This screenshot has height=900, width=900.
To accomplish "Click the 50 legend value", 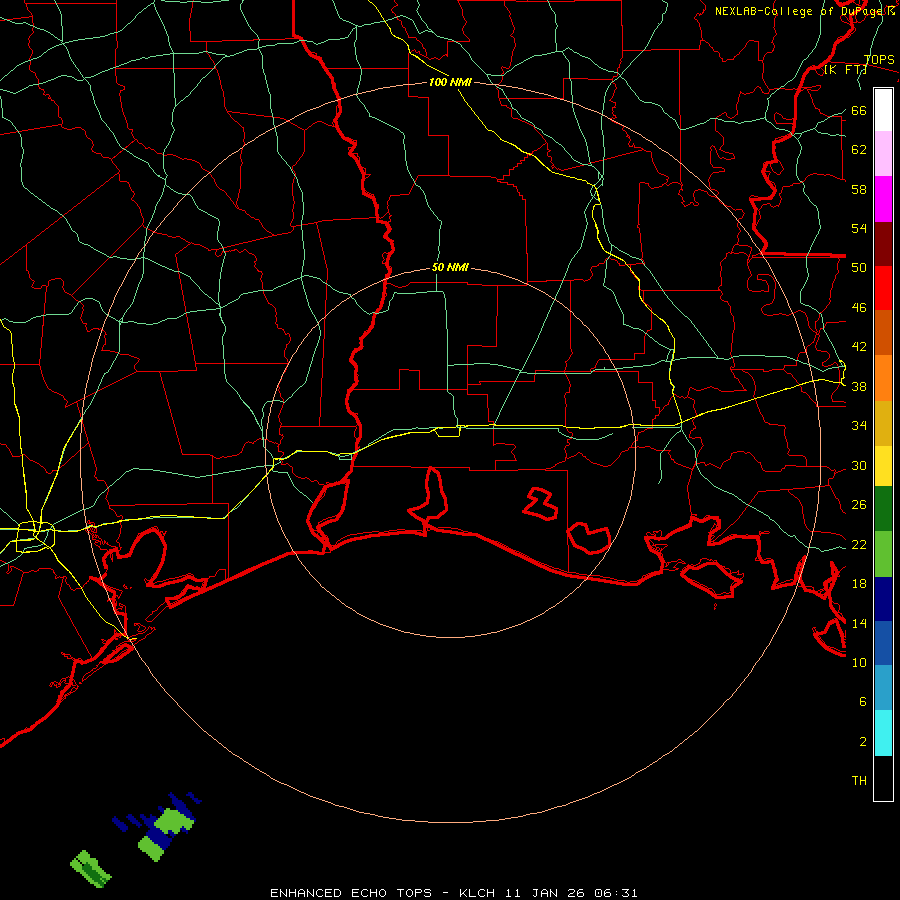I will (x=859, y=268).
